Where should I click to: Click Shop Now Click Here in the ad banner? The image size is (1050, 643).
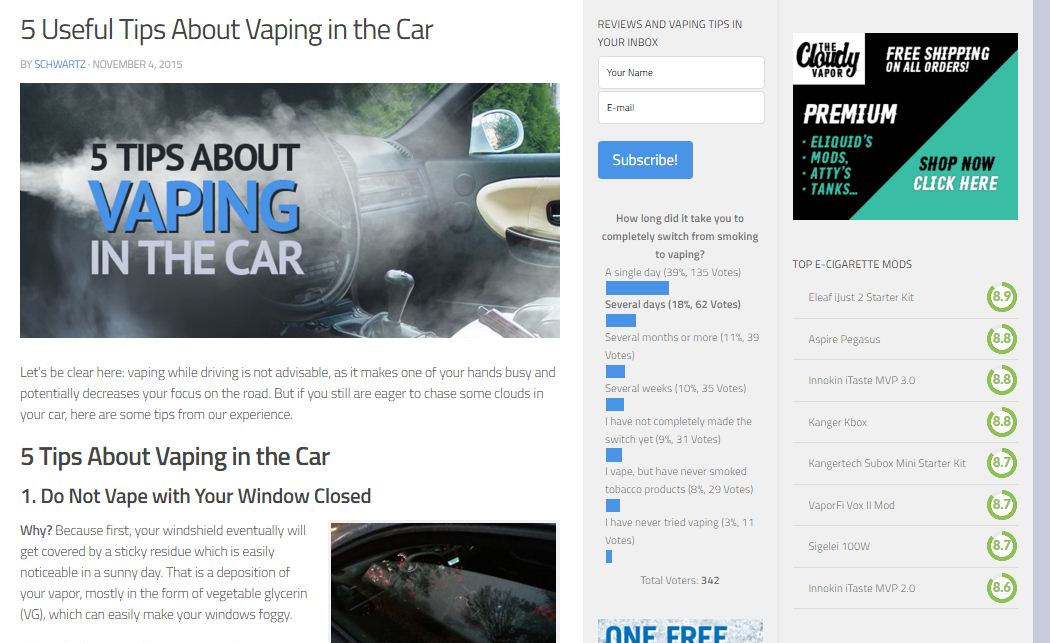pyautogui.click(x=956, y=173)
